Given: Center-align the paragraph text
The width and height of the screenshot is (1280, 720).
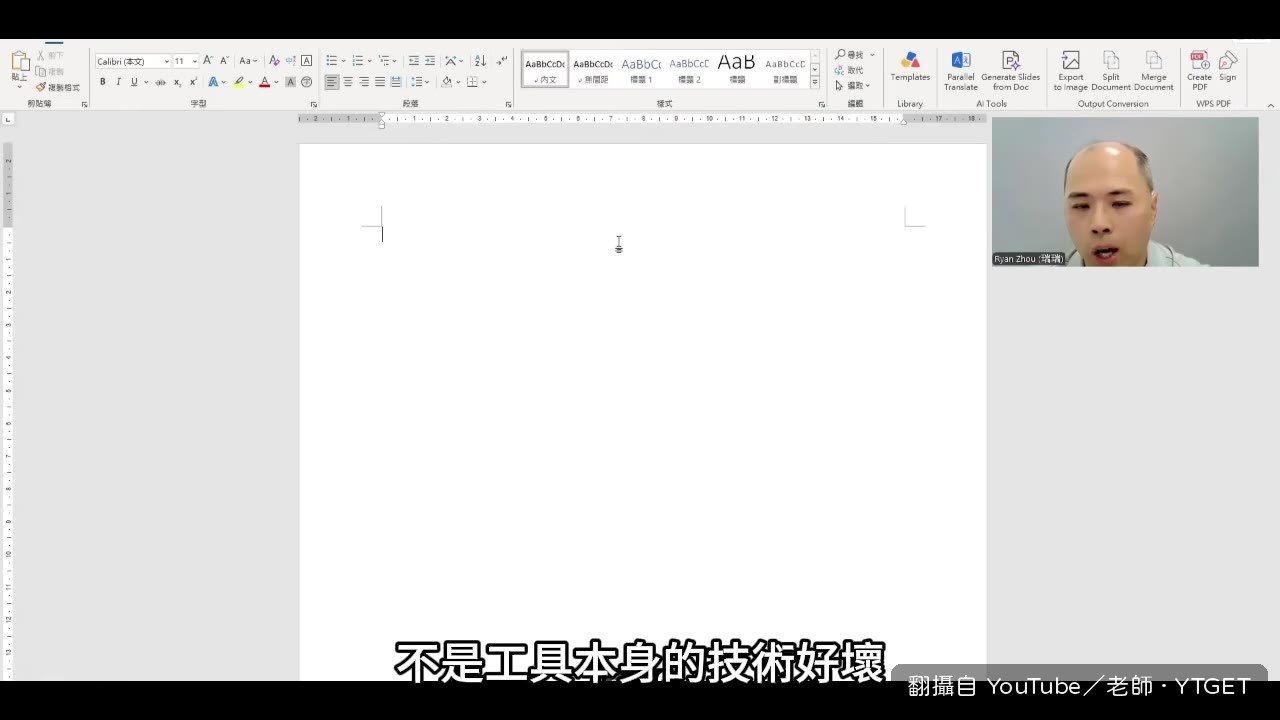Looking at the screenshot, I should coord(348,82).
